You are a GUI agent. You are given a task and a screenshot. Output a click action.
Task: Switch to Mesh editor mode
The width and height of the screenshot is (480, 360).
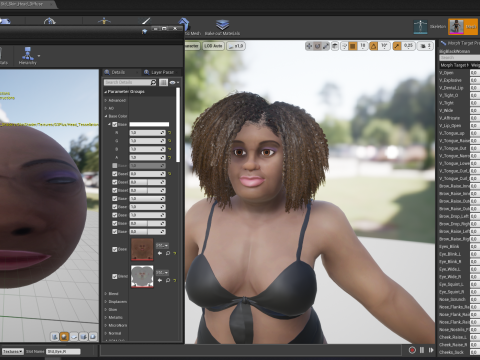point(463,27)
